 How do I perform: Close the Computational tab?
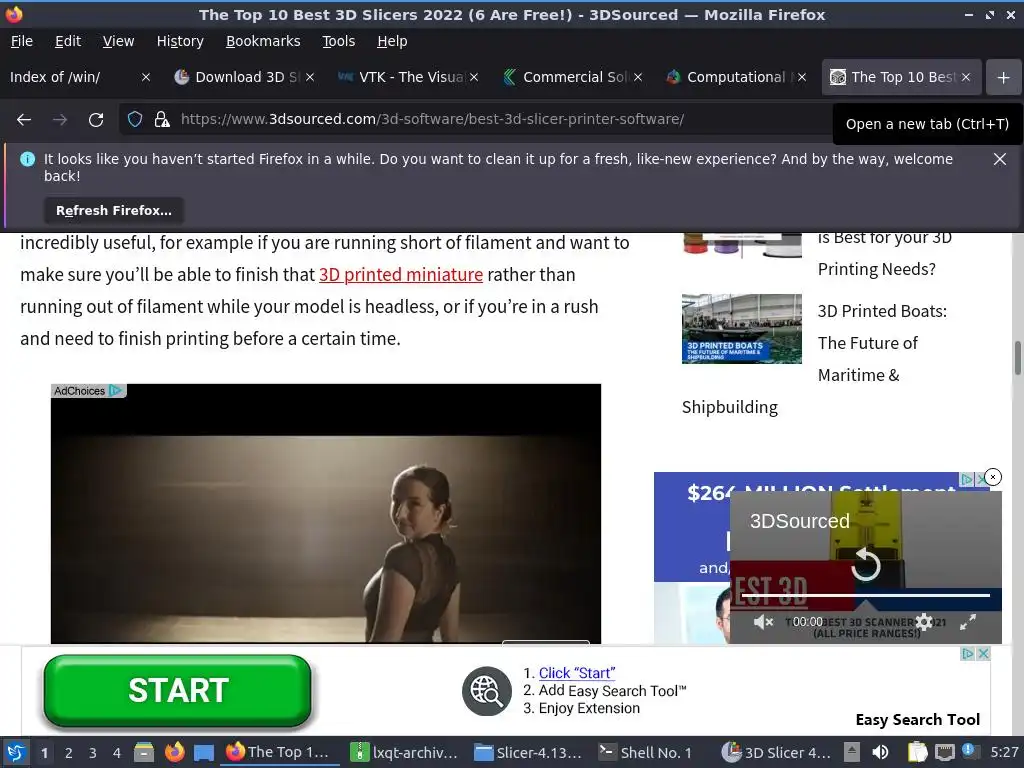(802, 77)
